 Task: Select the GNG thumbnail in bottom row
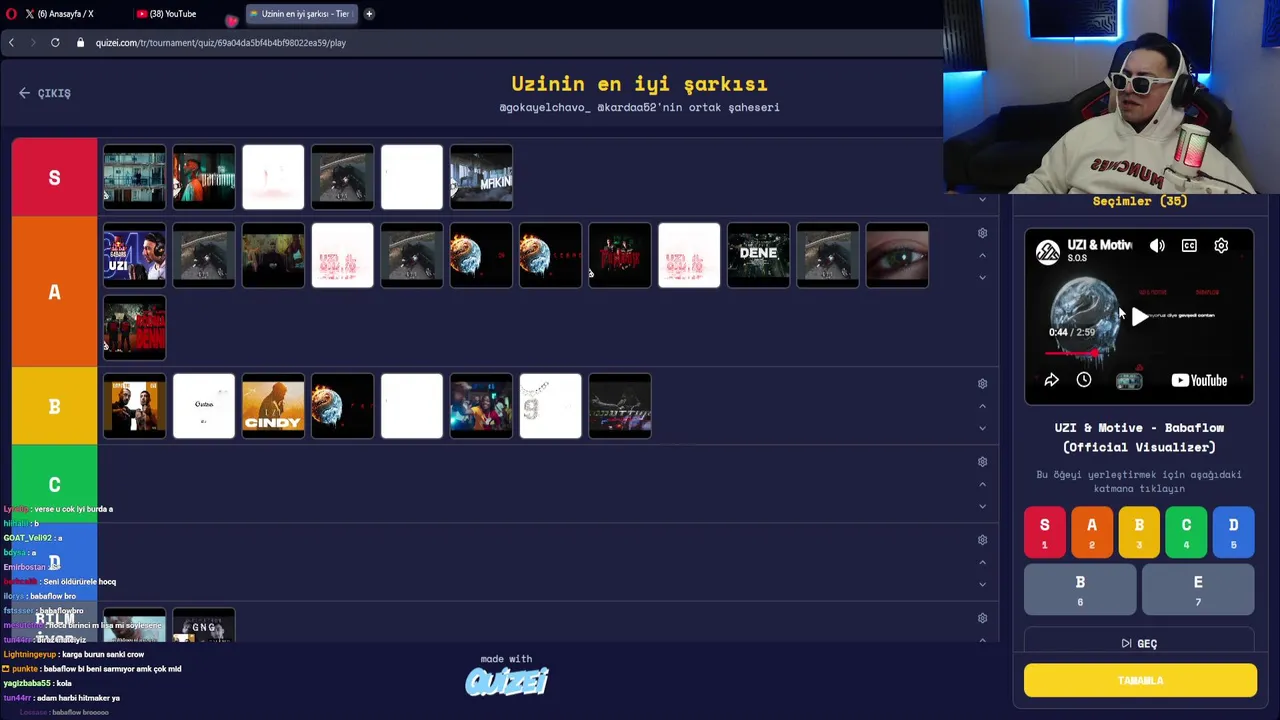[x=204, y=626]
